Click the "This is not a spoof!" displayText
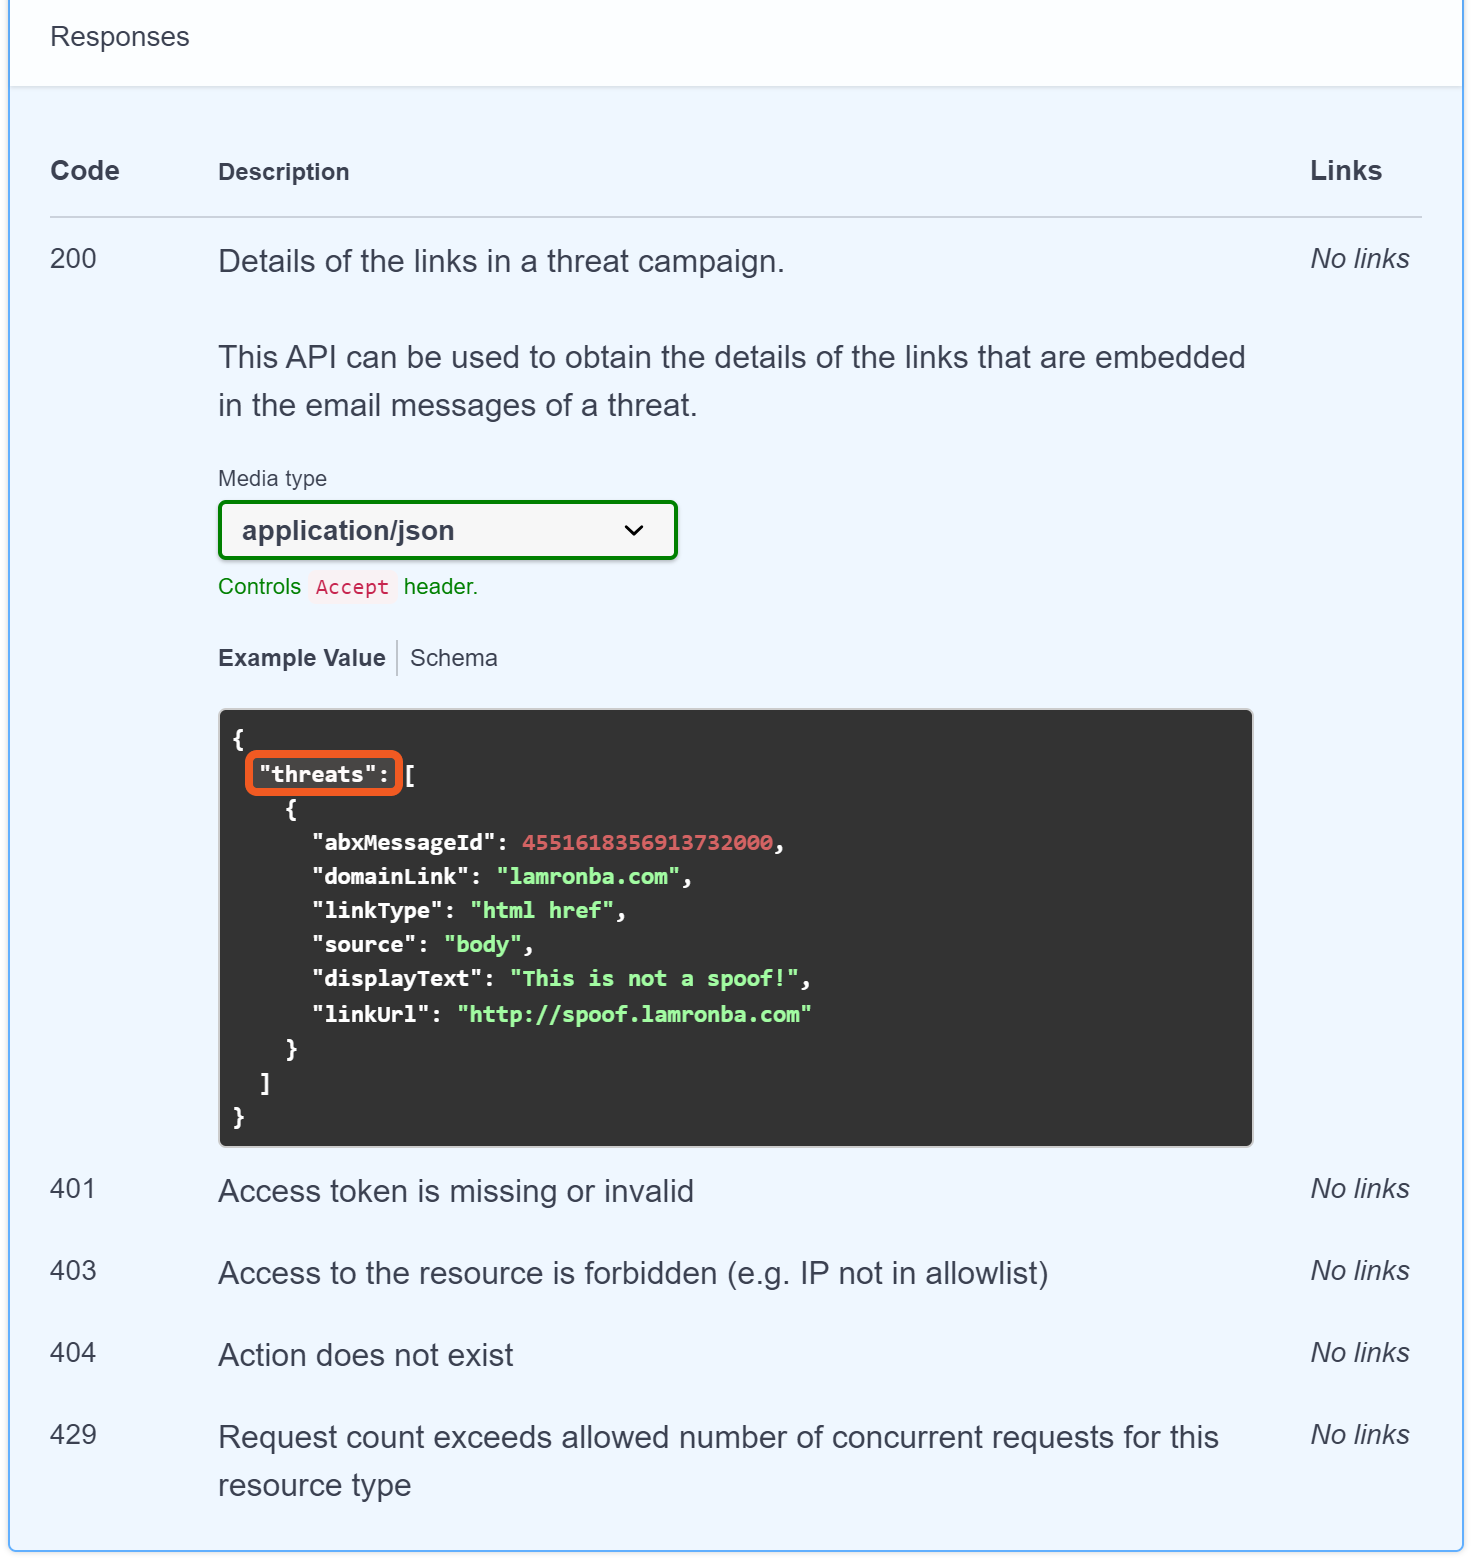Viewport: 1472px width, 1558px height. pyautogui.click(x=660, y=979)
